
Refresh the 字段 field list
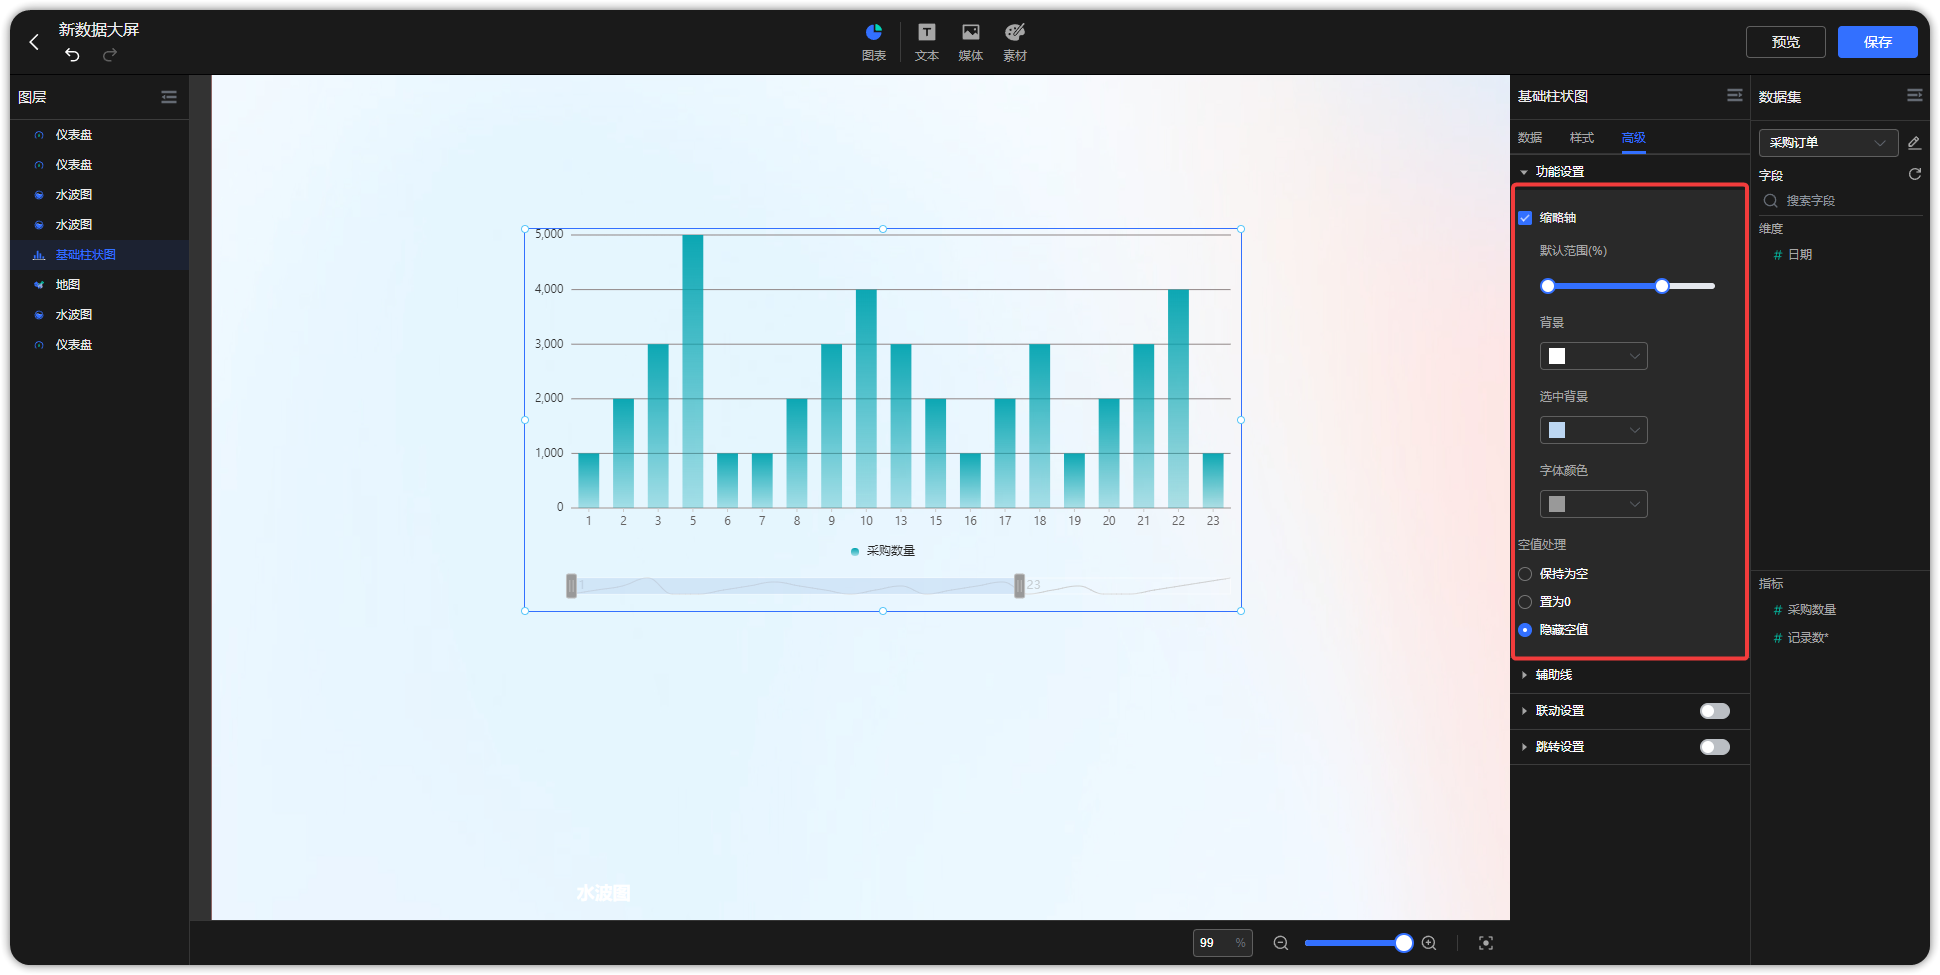(x=1915, y=174)
